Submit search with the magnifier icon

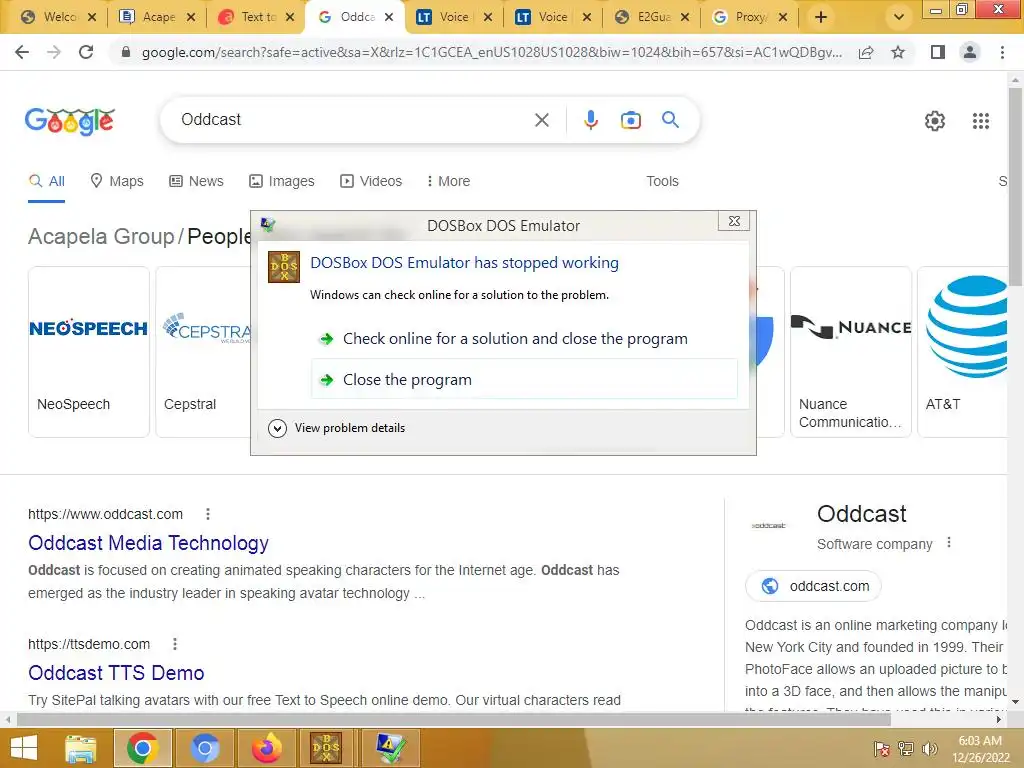pos(670,120)
